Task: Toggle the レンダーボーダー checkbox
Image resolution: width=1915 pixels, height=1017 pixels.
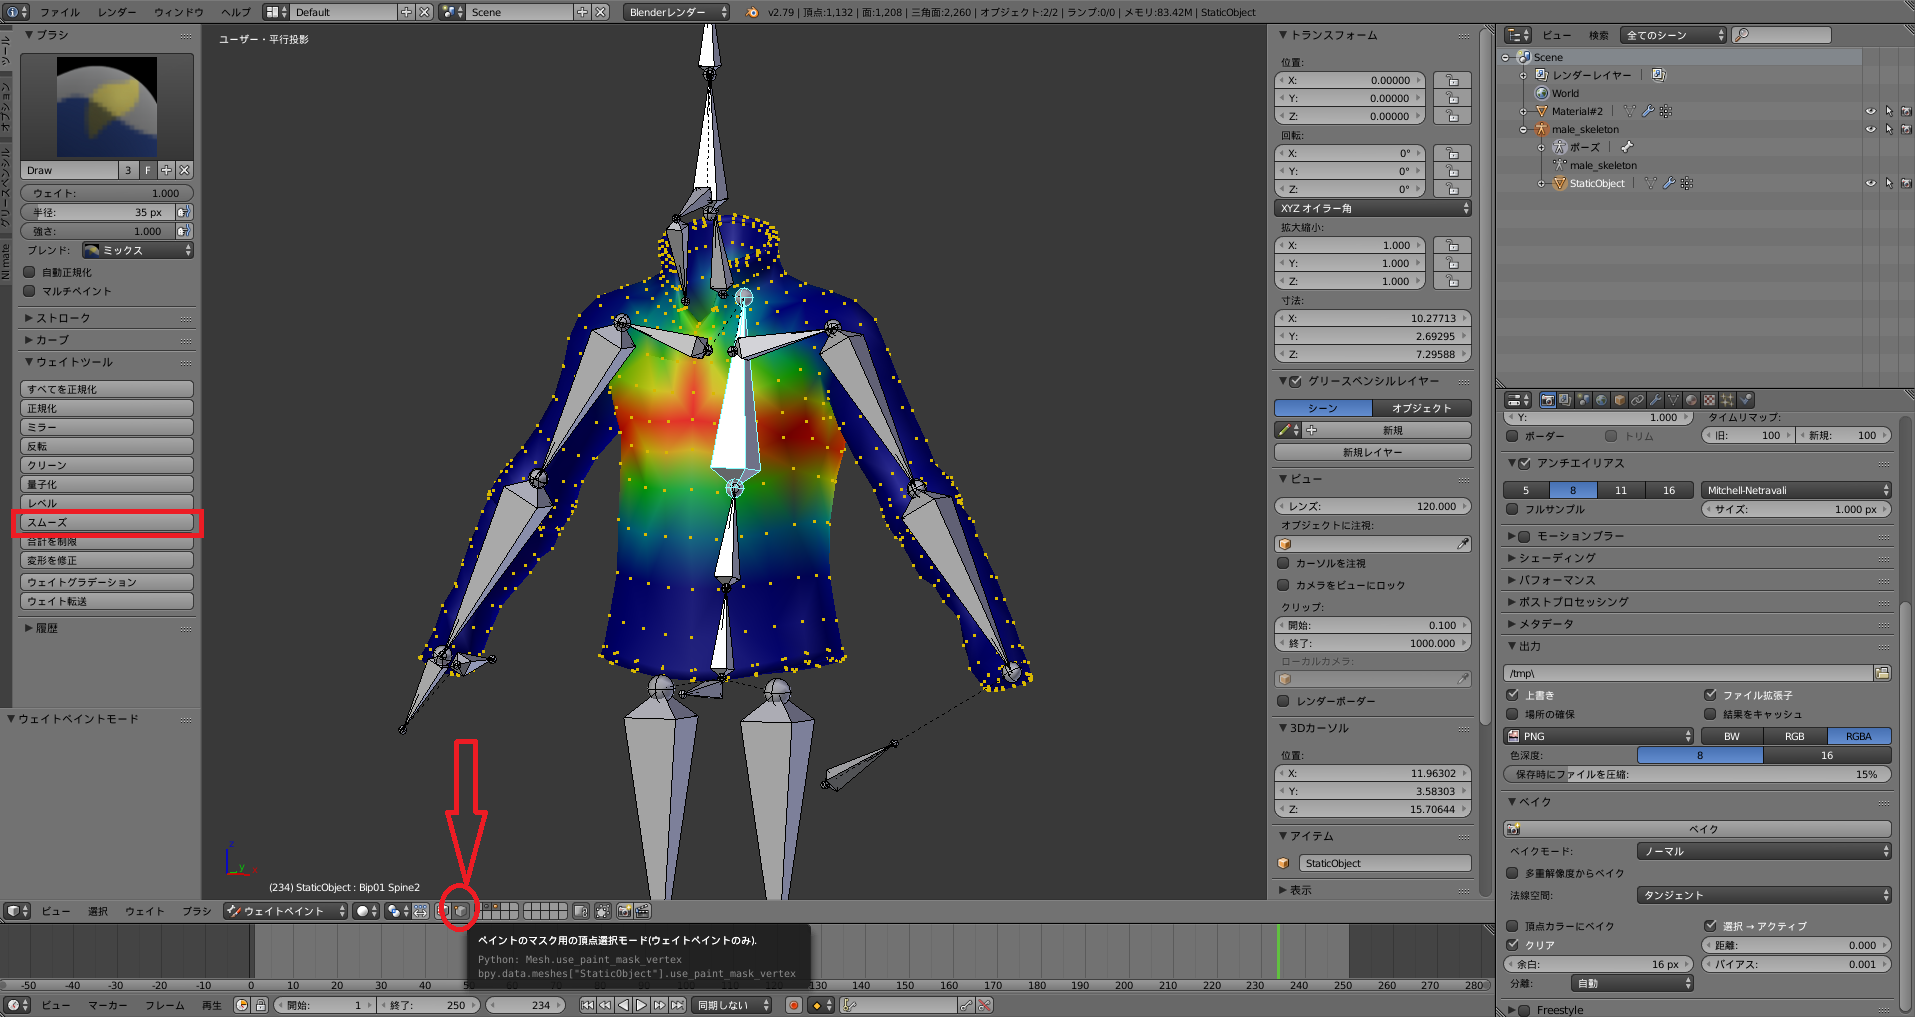Action: click(1284, 701)
